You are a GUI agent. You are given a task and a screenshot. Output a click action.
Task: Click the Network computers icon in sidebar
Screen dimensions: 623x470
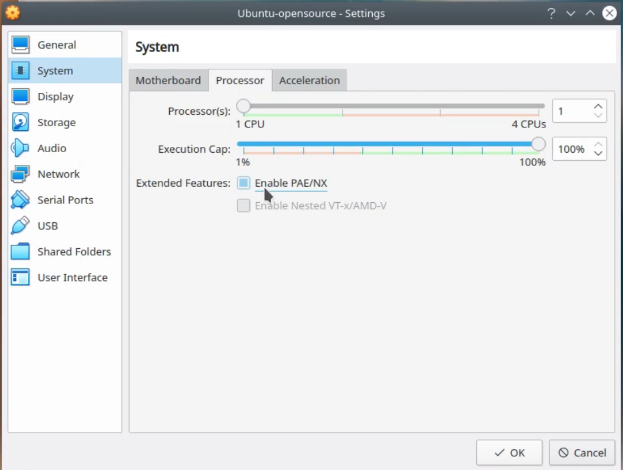(x=20, y=174)
